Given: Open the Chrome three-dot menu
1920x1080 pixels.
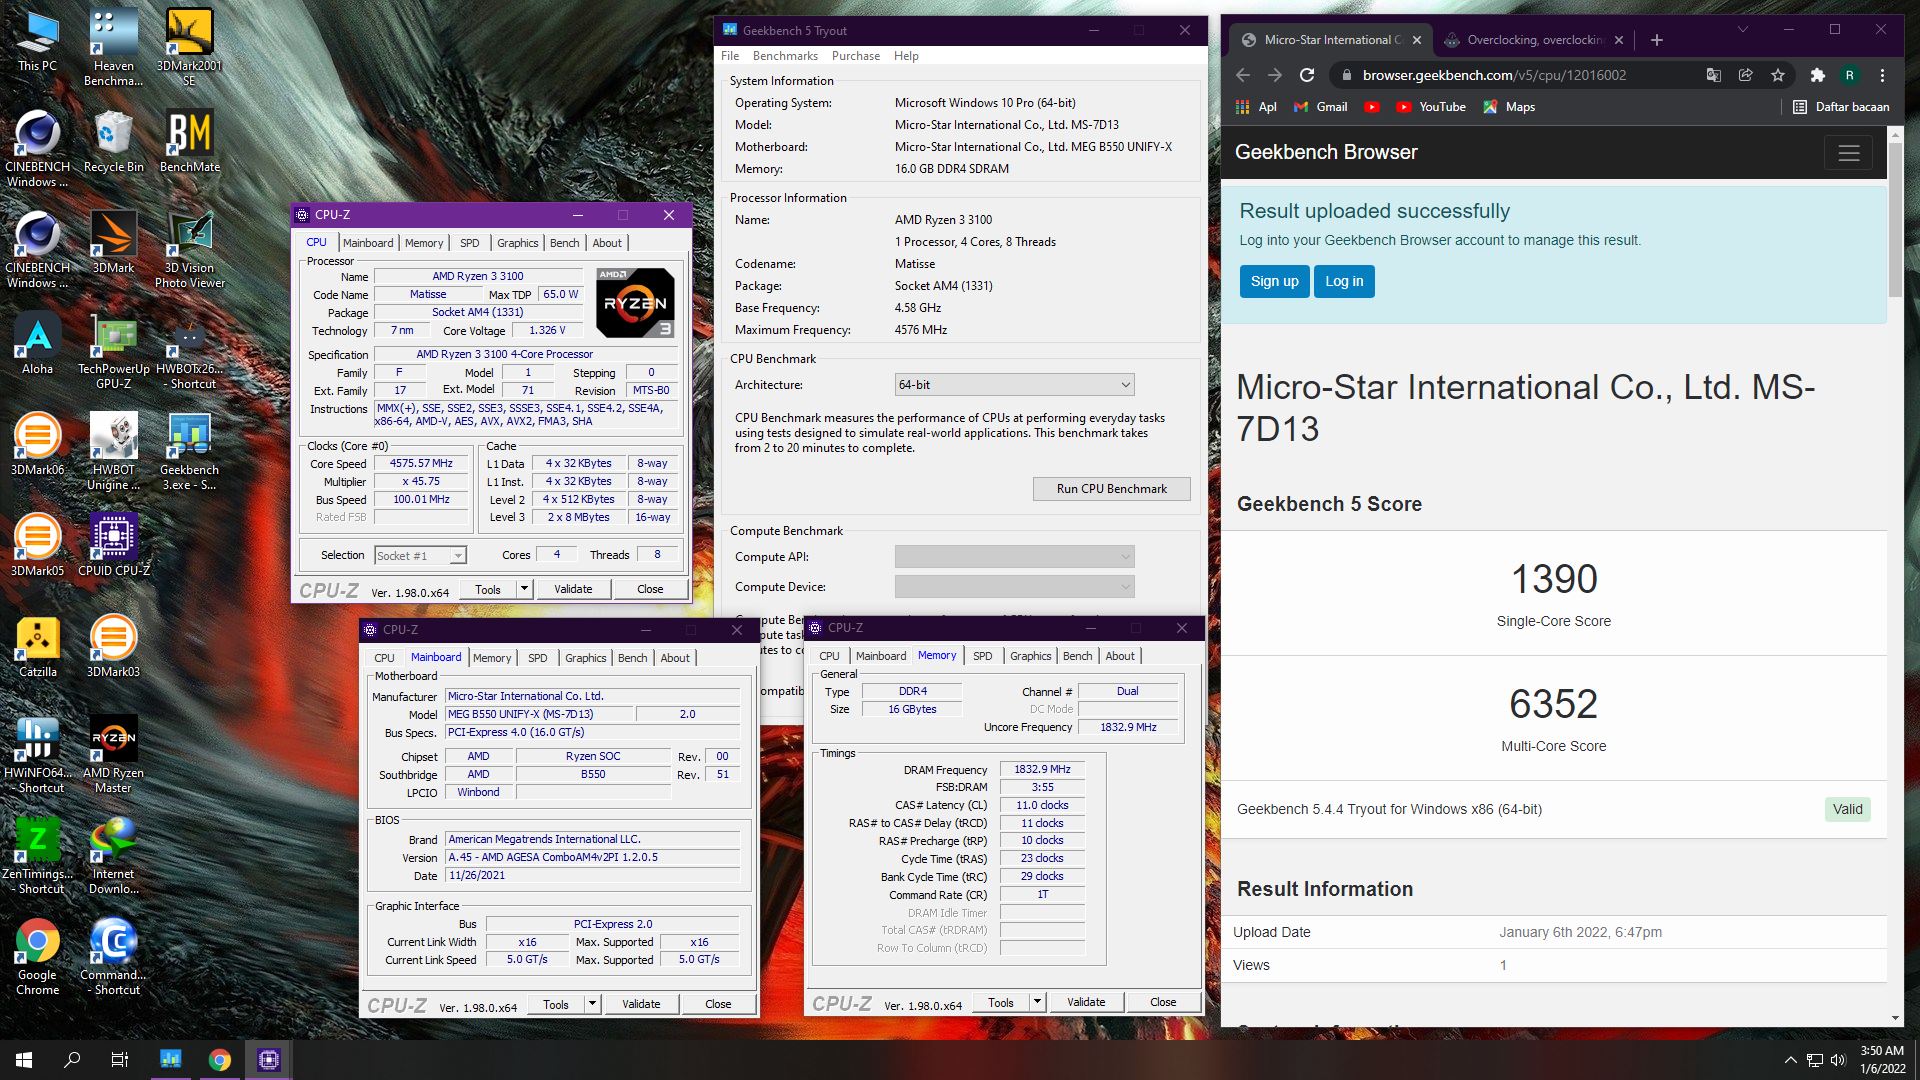Looking at the screenshot, I should pos(1882,75).
